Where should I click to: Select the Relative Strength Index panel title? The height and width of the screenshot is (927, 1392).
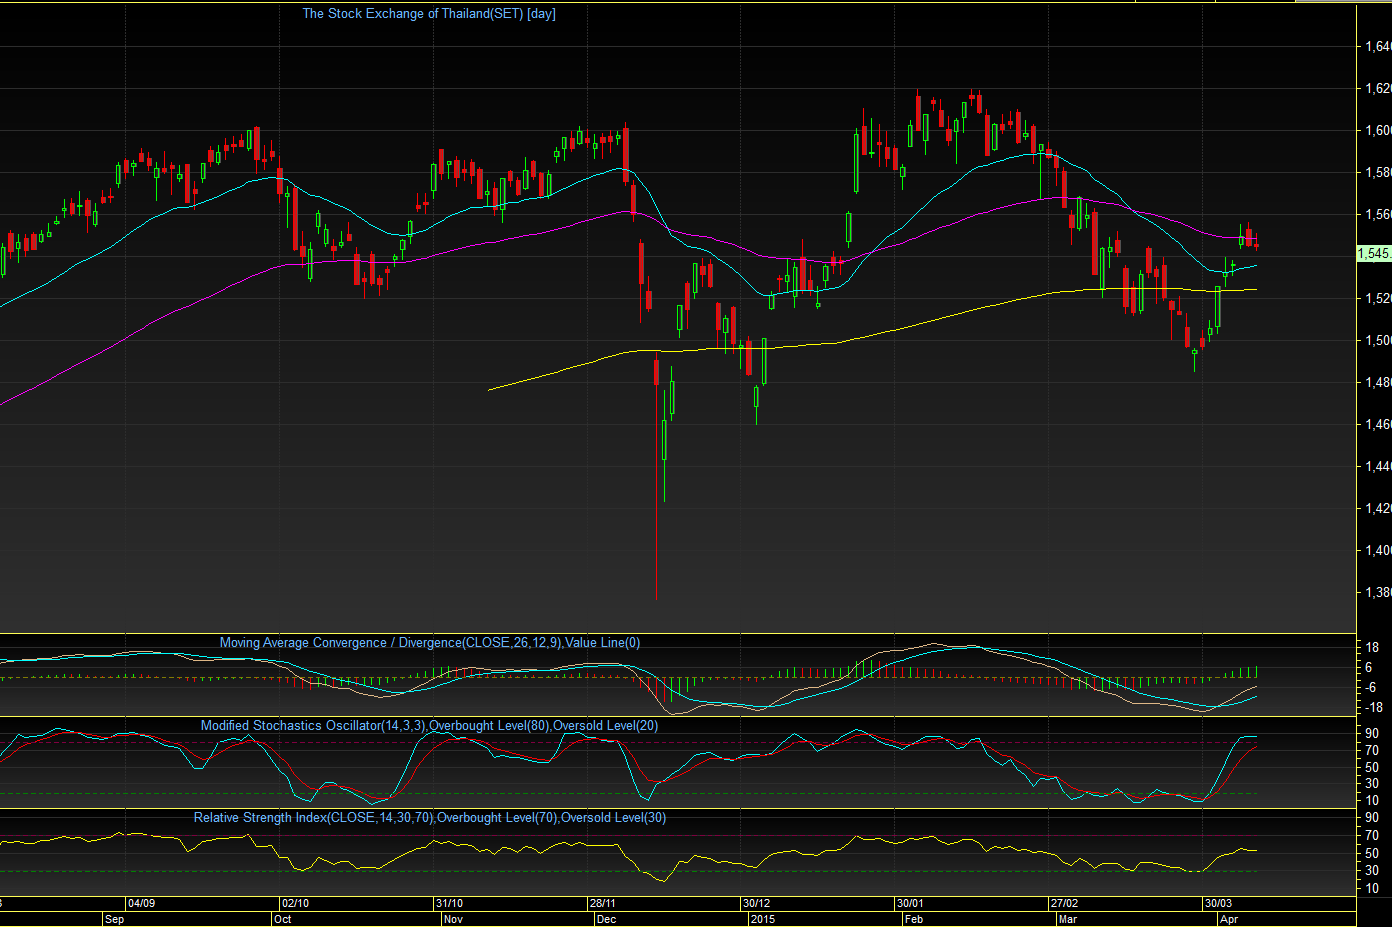point(430,818)
